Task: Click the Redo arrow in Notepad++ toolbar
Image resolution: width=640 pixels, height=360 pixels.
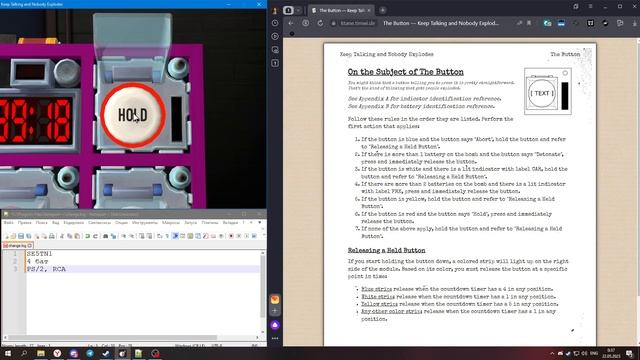Action: coord(95,236)
